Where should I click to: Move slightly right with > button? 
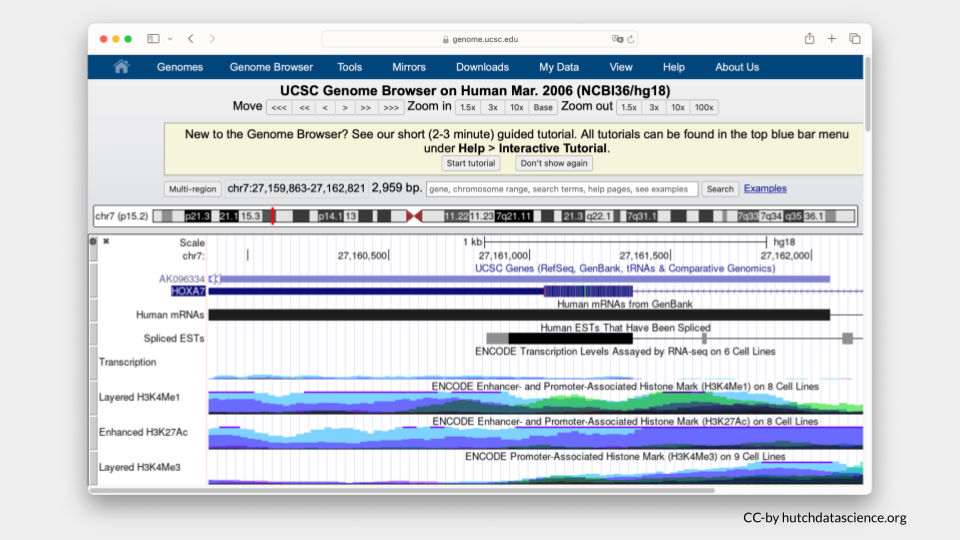(345, 107)
